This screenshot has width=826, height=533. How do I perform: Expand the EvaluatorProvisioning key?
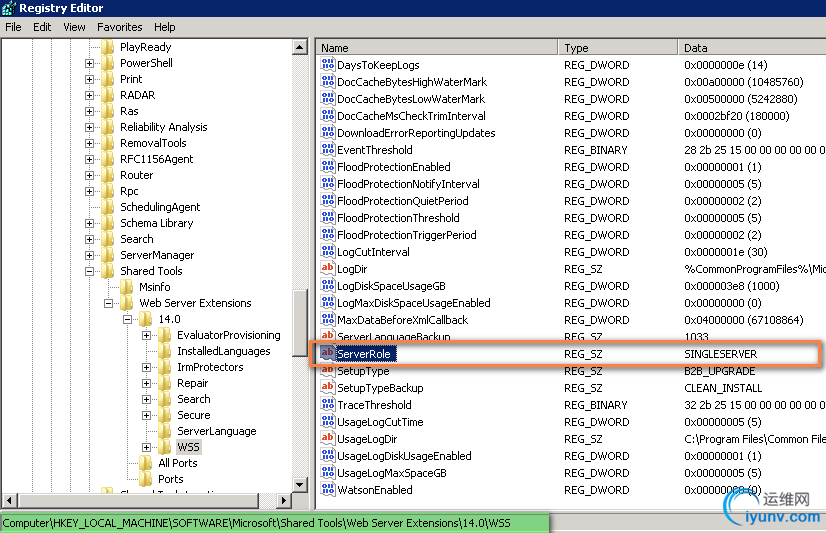pos(146,335)
